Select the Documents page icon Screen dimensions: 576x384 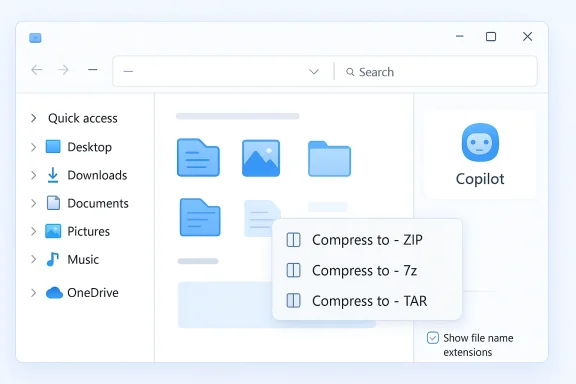pyautogui.click(x=53, y=203)
